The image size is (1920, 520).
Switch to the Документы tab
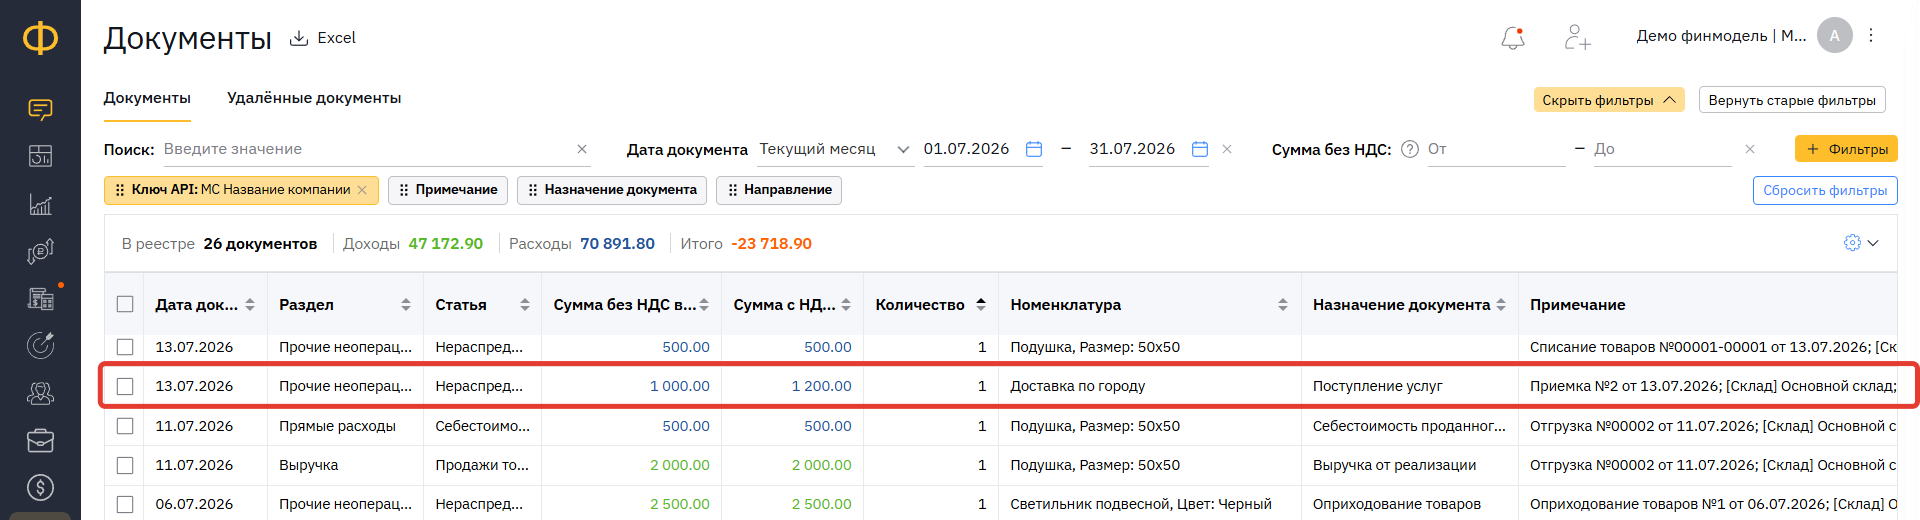coord(147,98)
